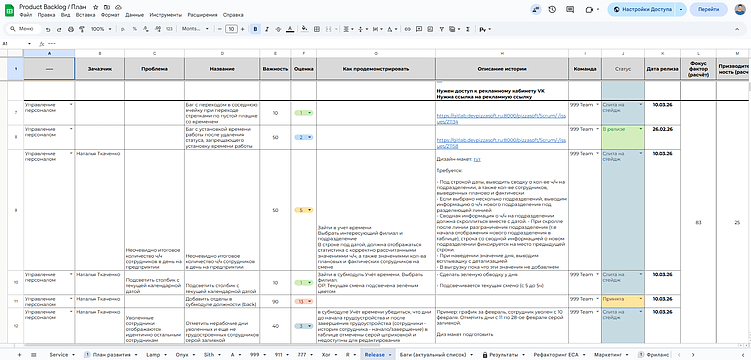This screenshot has height=360, width=751.
Task: Redo the last action
Action: [x=59, y=29]
